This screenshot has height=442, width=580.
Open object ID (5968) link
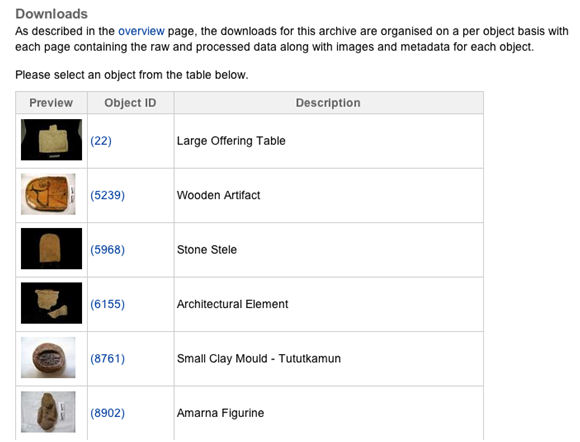(x=107, y=250)
